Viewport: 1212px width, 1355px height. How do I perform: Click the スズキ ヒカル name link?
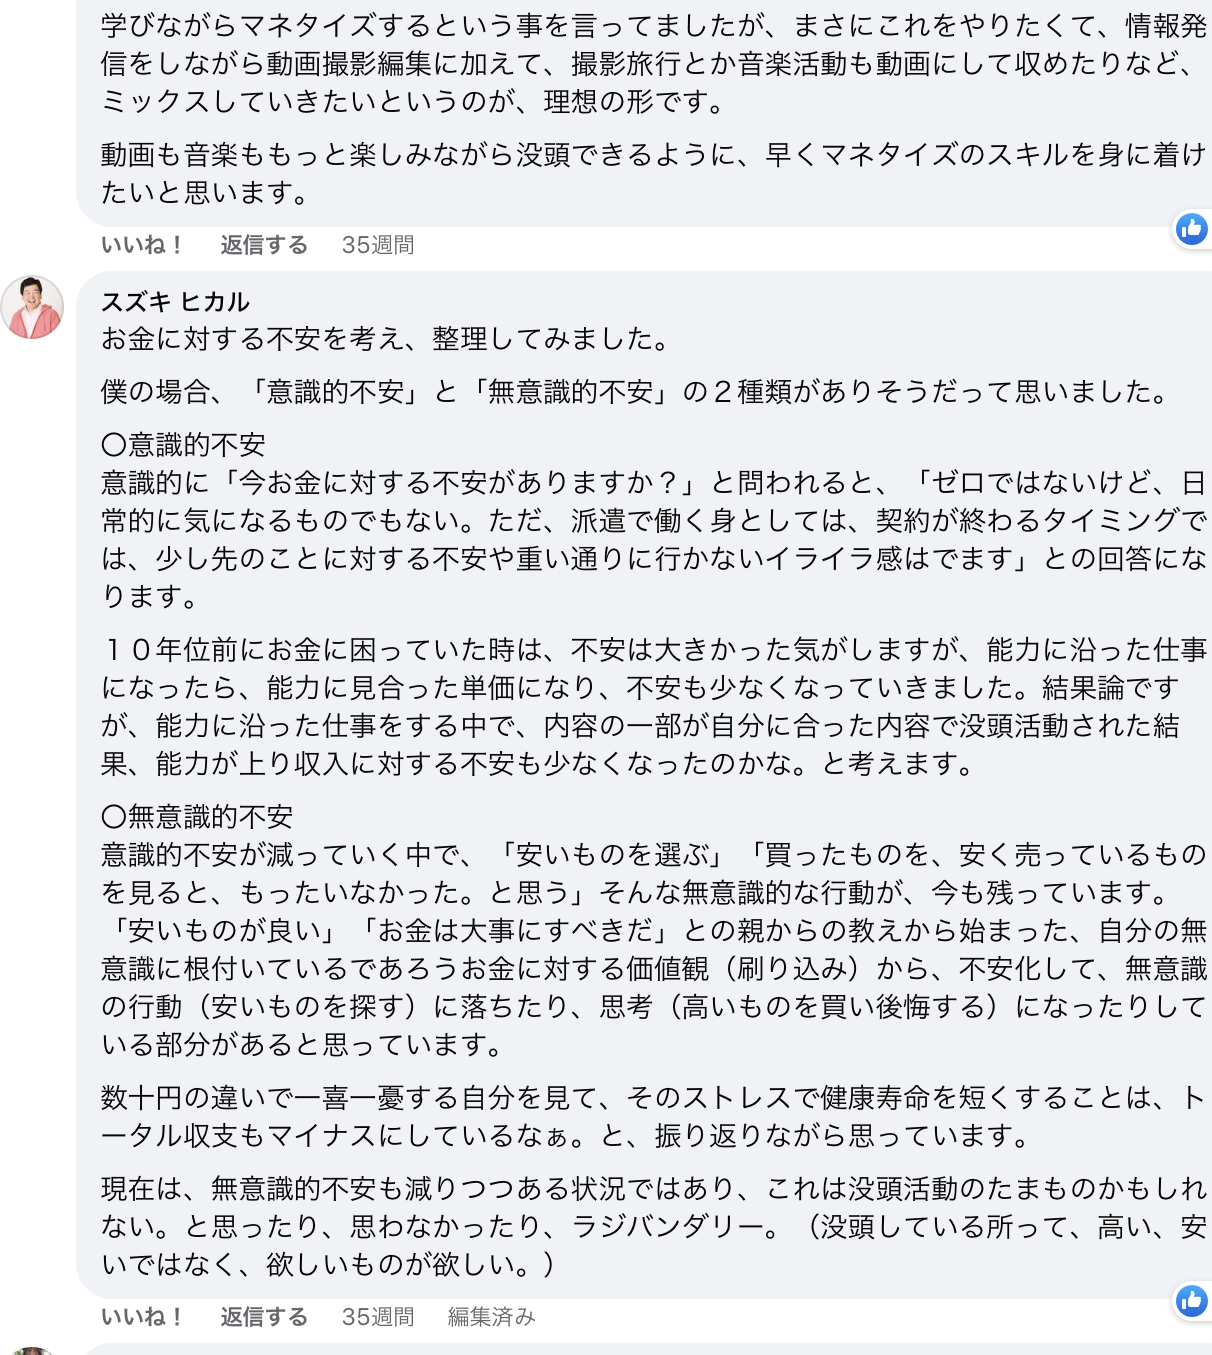[175, 301]
